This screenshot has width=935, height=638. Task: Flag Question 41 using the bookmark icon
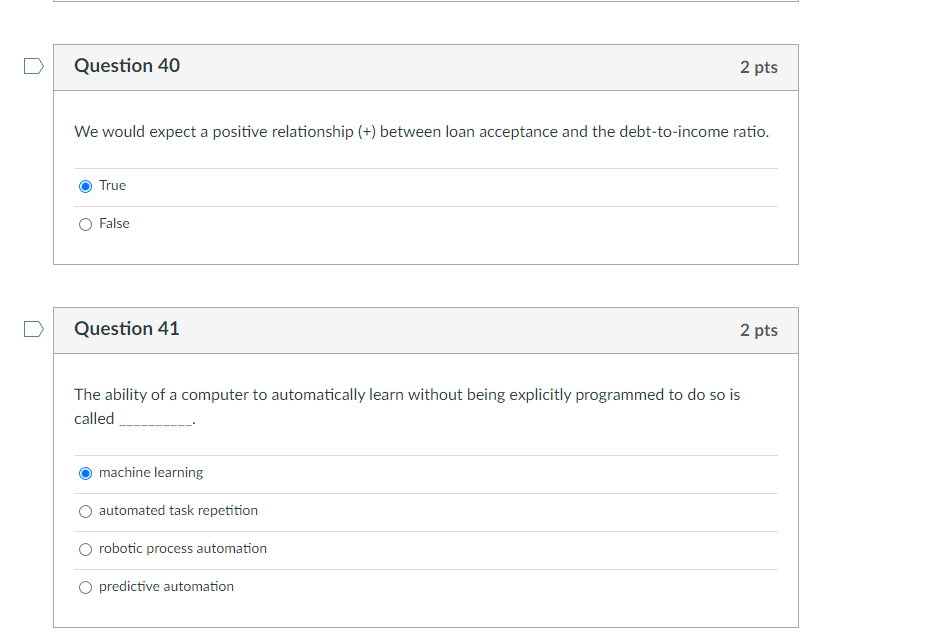pyautogui.click(x=34, y=329)
